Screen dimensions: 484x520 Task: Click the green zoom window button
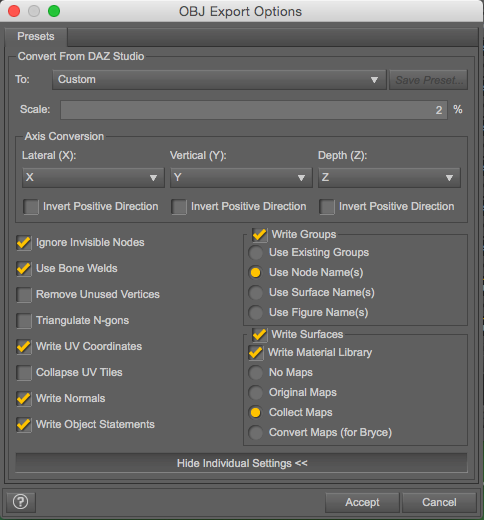54,11
